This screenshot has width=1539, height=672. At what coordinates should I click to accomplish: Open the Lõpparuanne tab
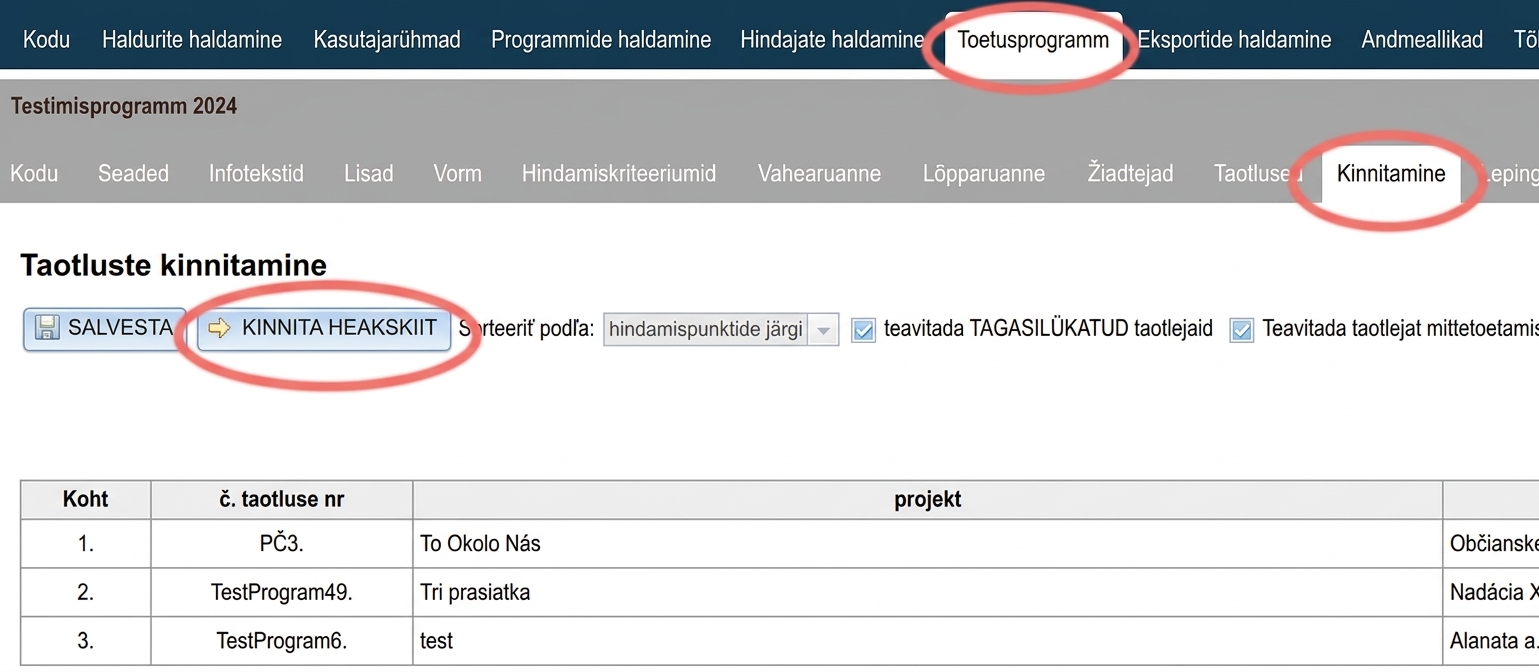point(984,174)
